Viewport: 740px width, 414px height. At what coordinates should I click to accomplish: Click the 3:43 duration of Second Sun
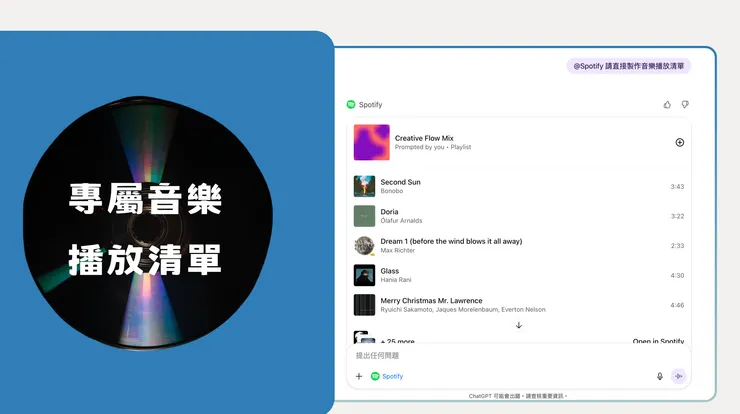coord(677,186)
